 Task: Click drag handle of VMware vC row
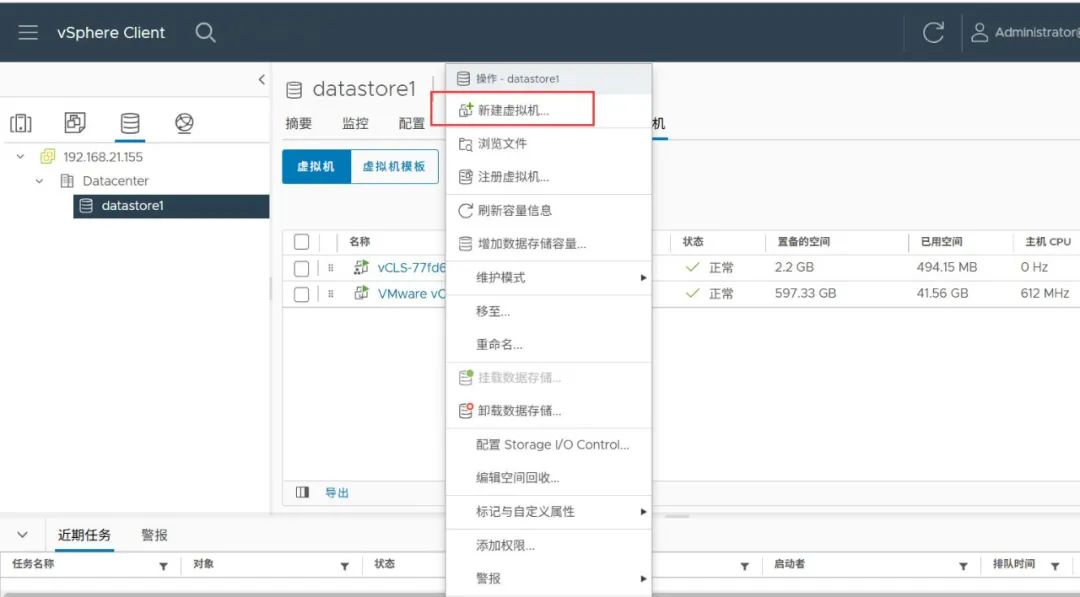click(331, 294)
